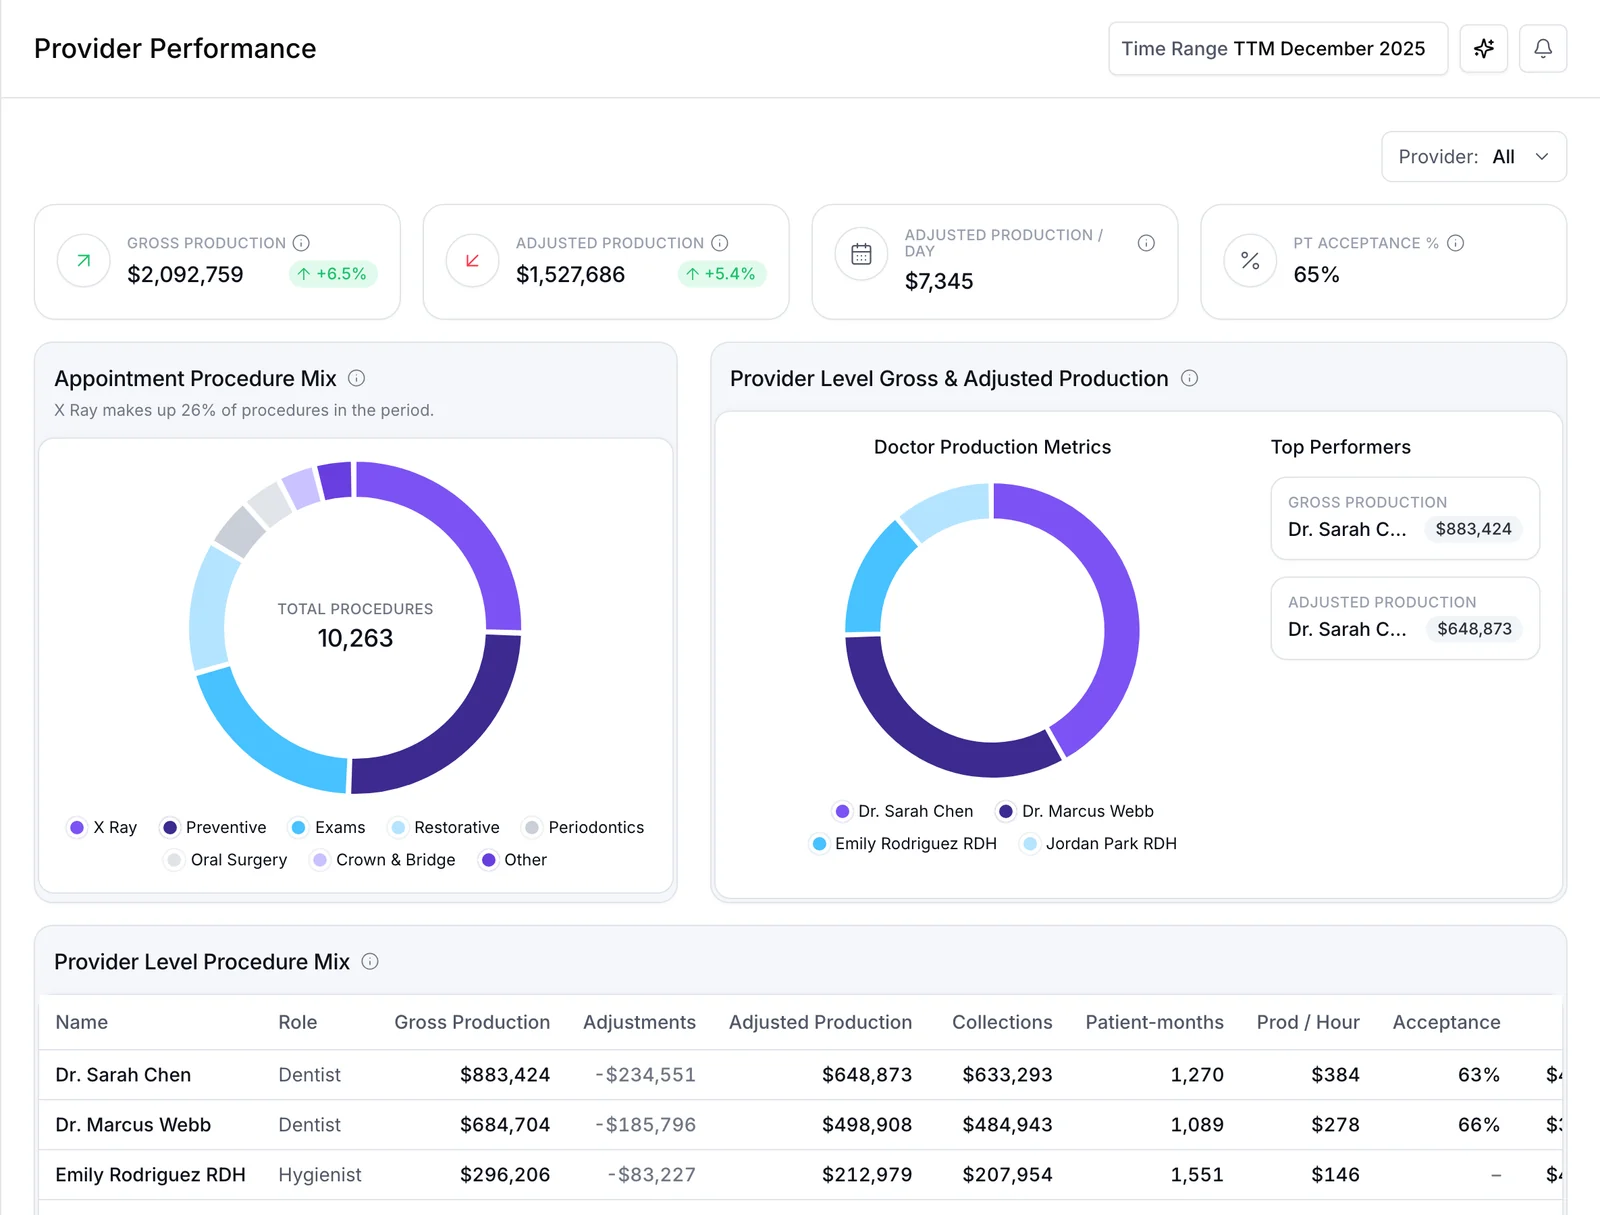
Task: Click the AI sparkle icon button
Action: tap(1483, 48)
